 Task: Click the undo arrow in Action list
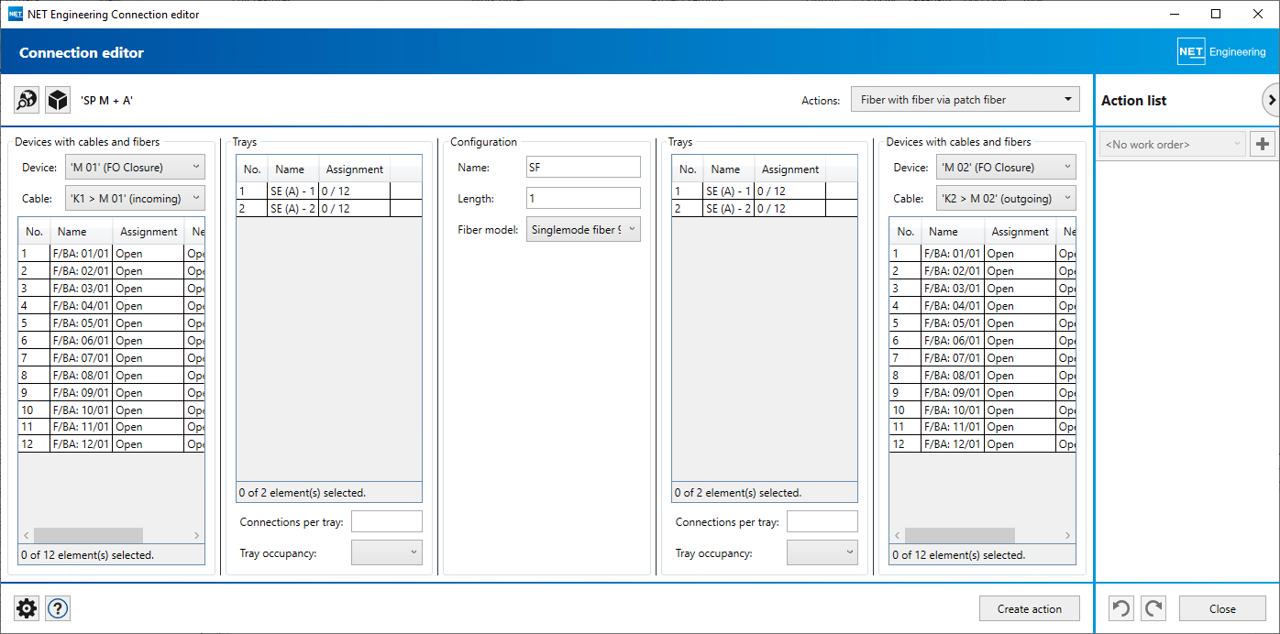click(x=1122, y=608)
